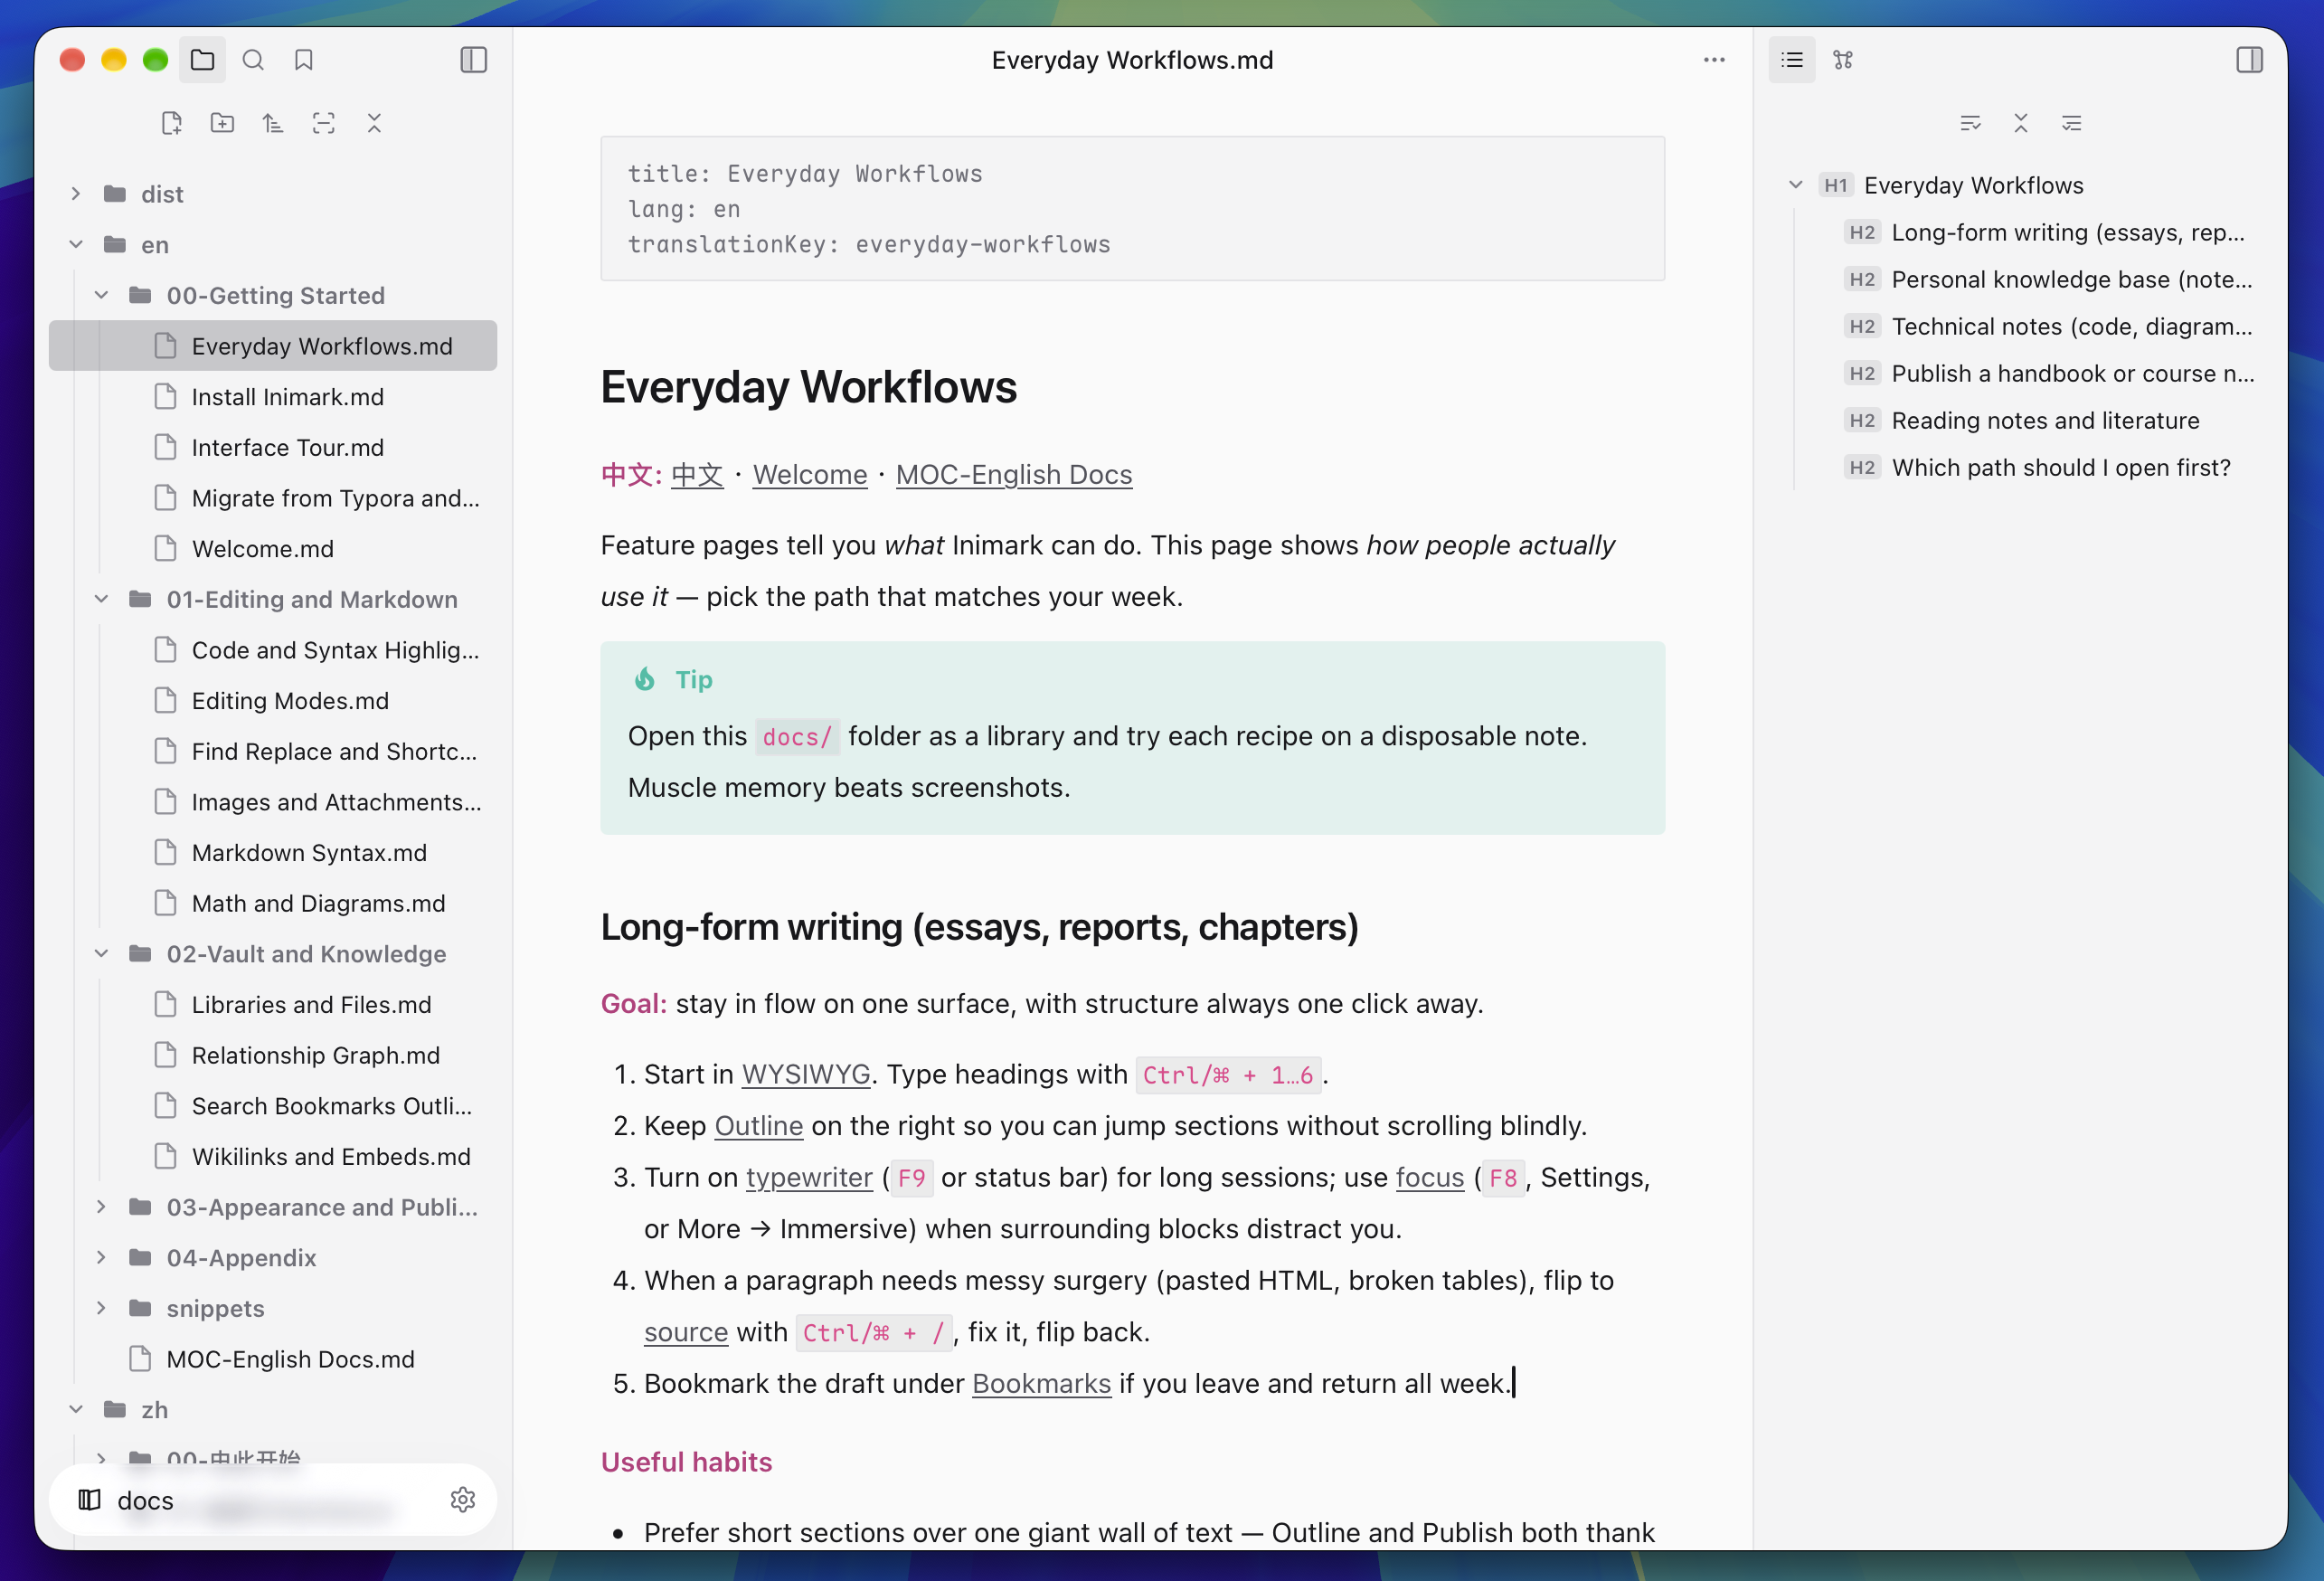Follow the 中文 link under the title
Screen dimensions: 2324x1581
click(697, 475)
